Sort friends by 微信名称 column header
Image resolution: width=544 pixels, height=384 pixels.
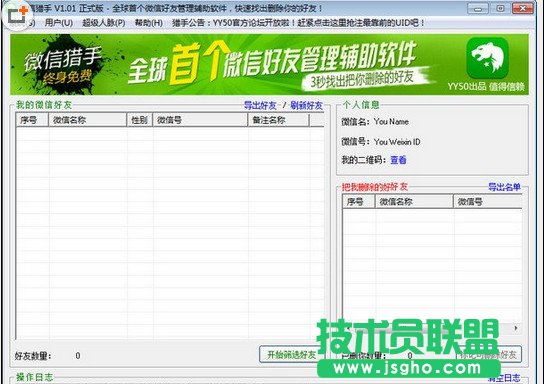[x=88, y=120]
